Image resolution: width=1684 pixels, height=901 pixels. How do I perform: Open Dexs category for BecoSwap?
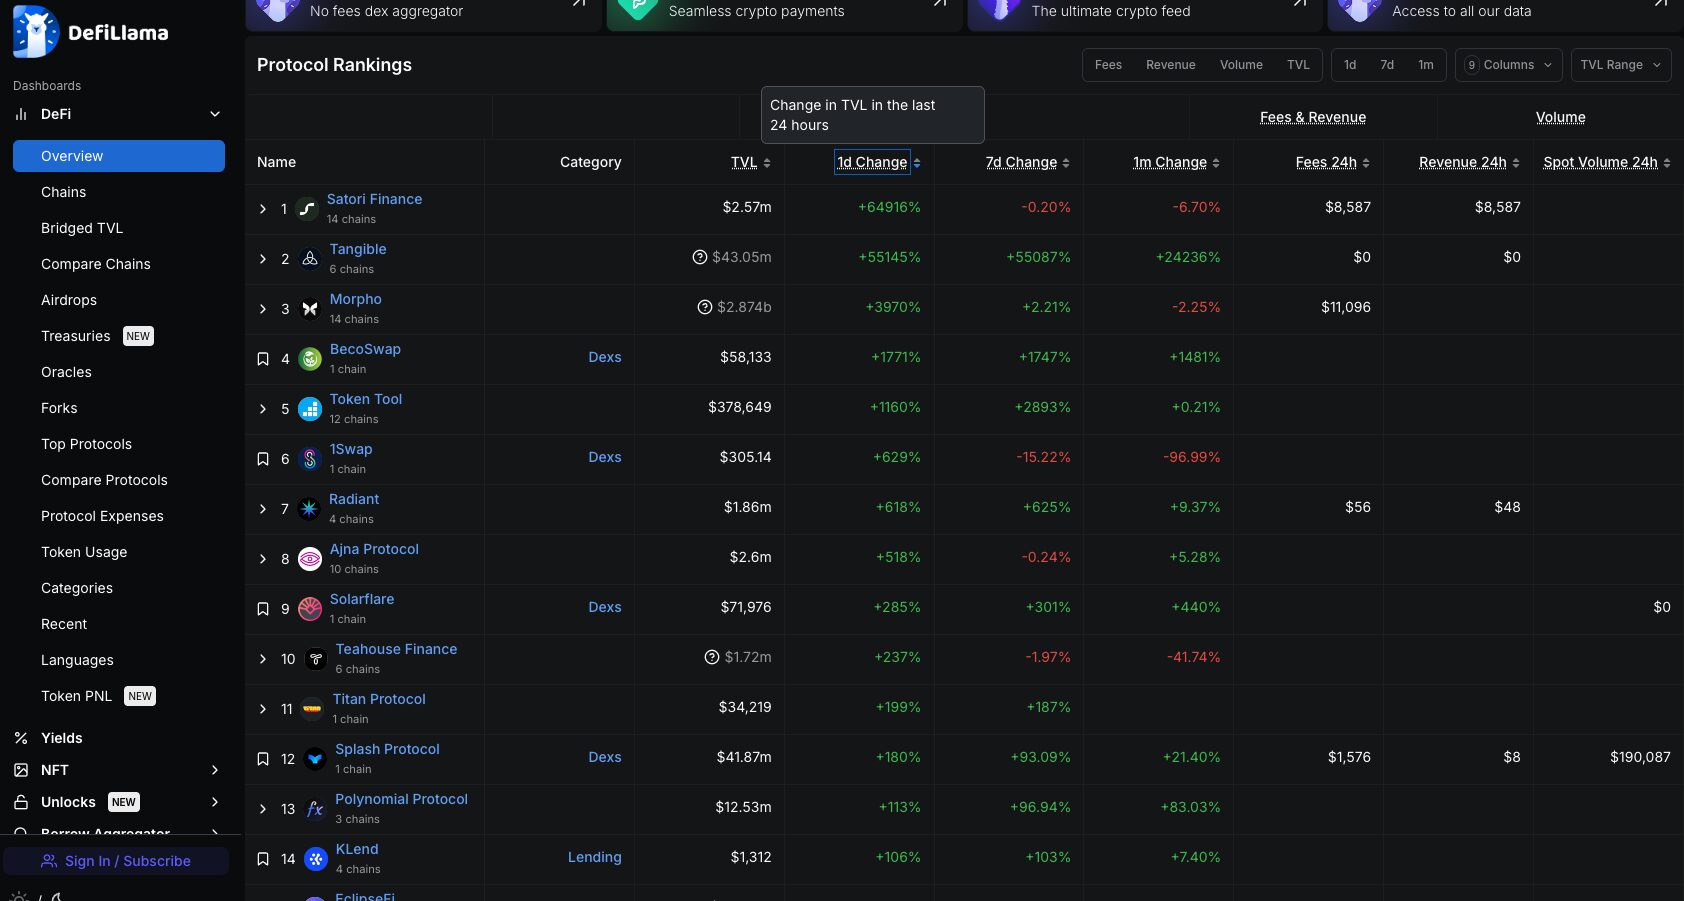(605, 357)
